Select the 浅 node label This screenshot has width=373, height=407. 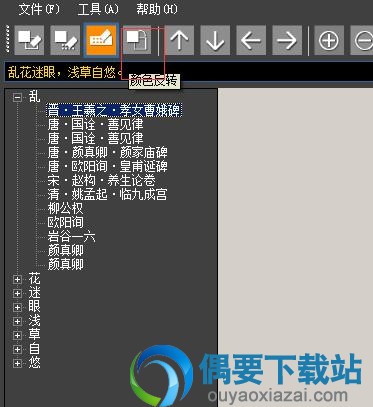click(34, 321)
